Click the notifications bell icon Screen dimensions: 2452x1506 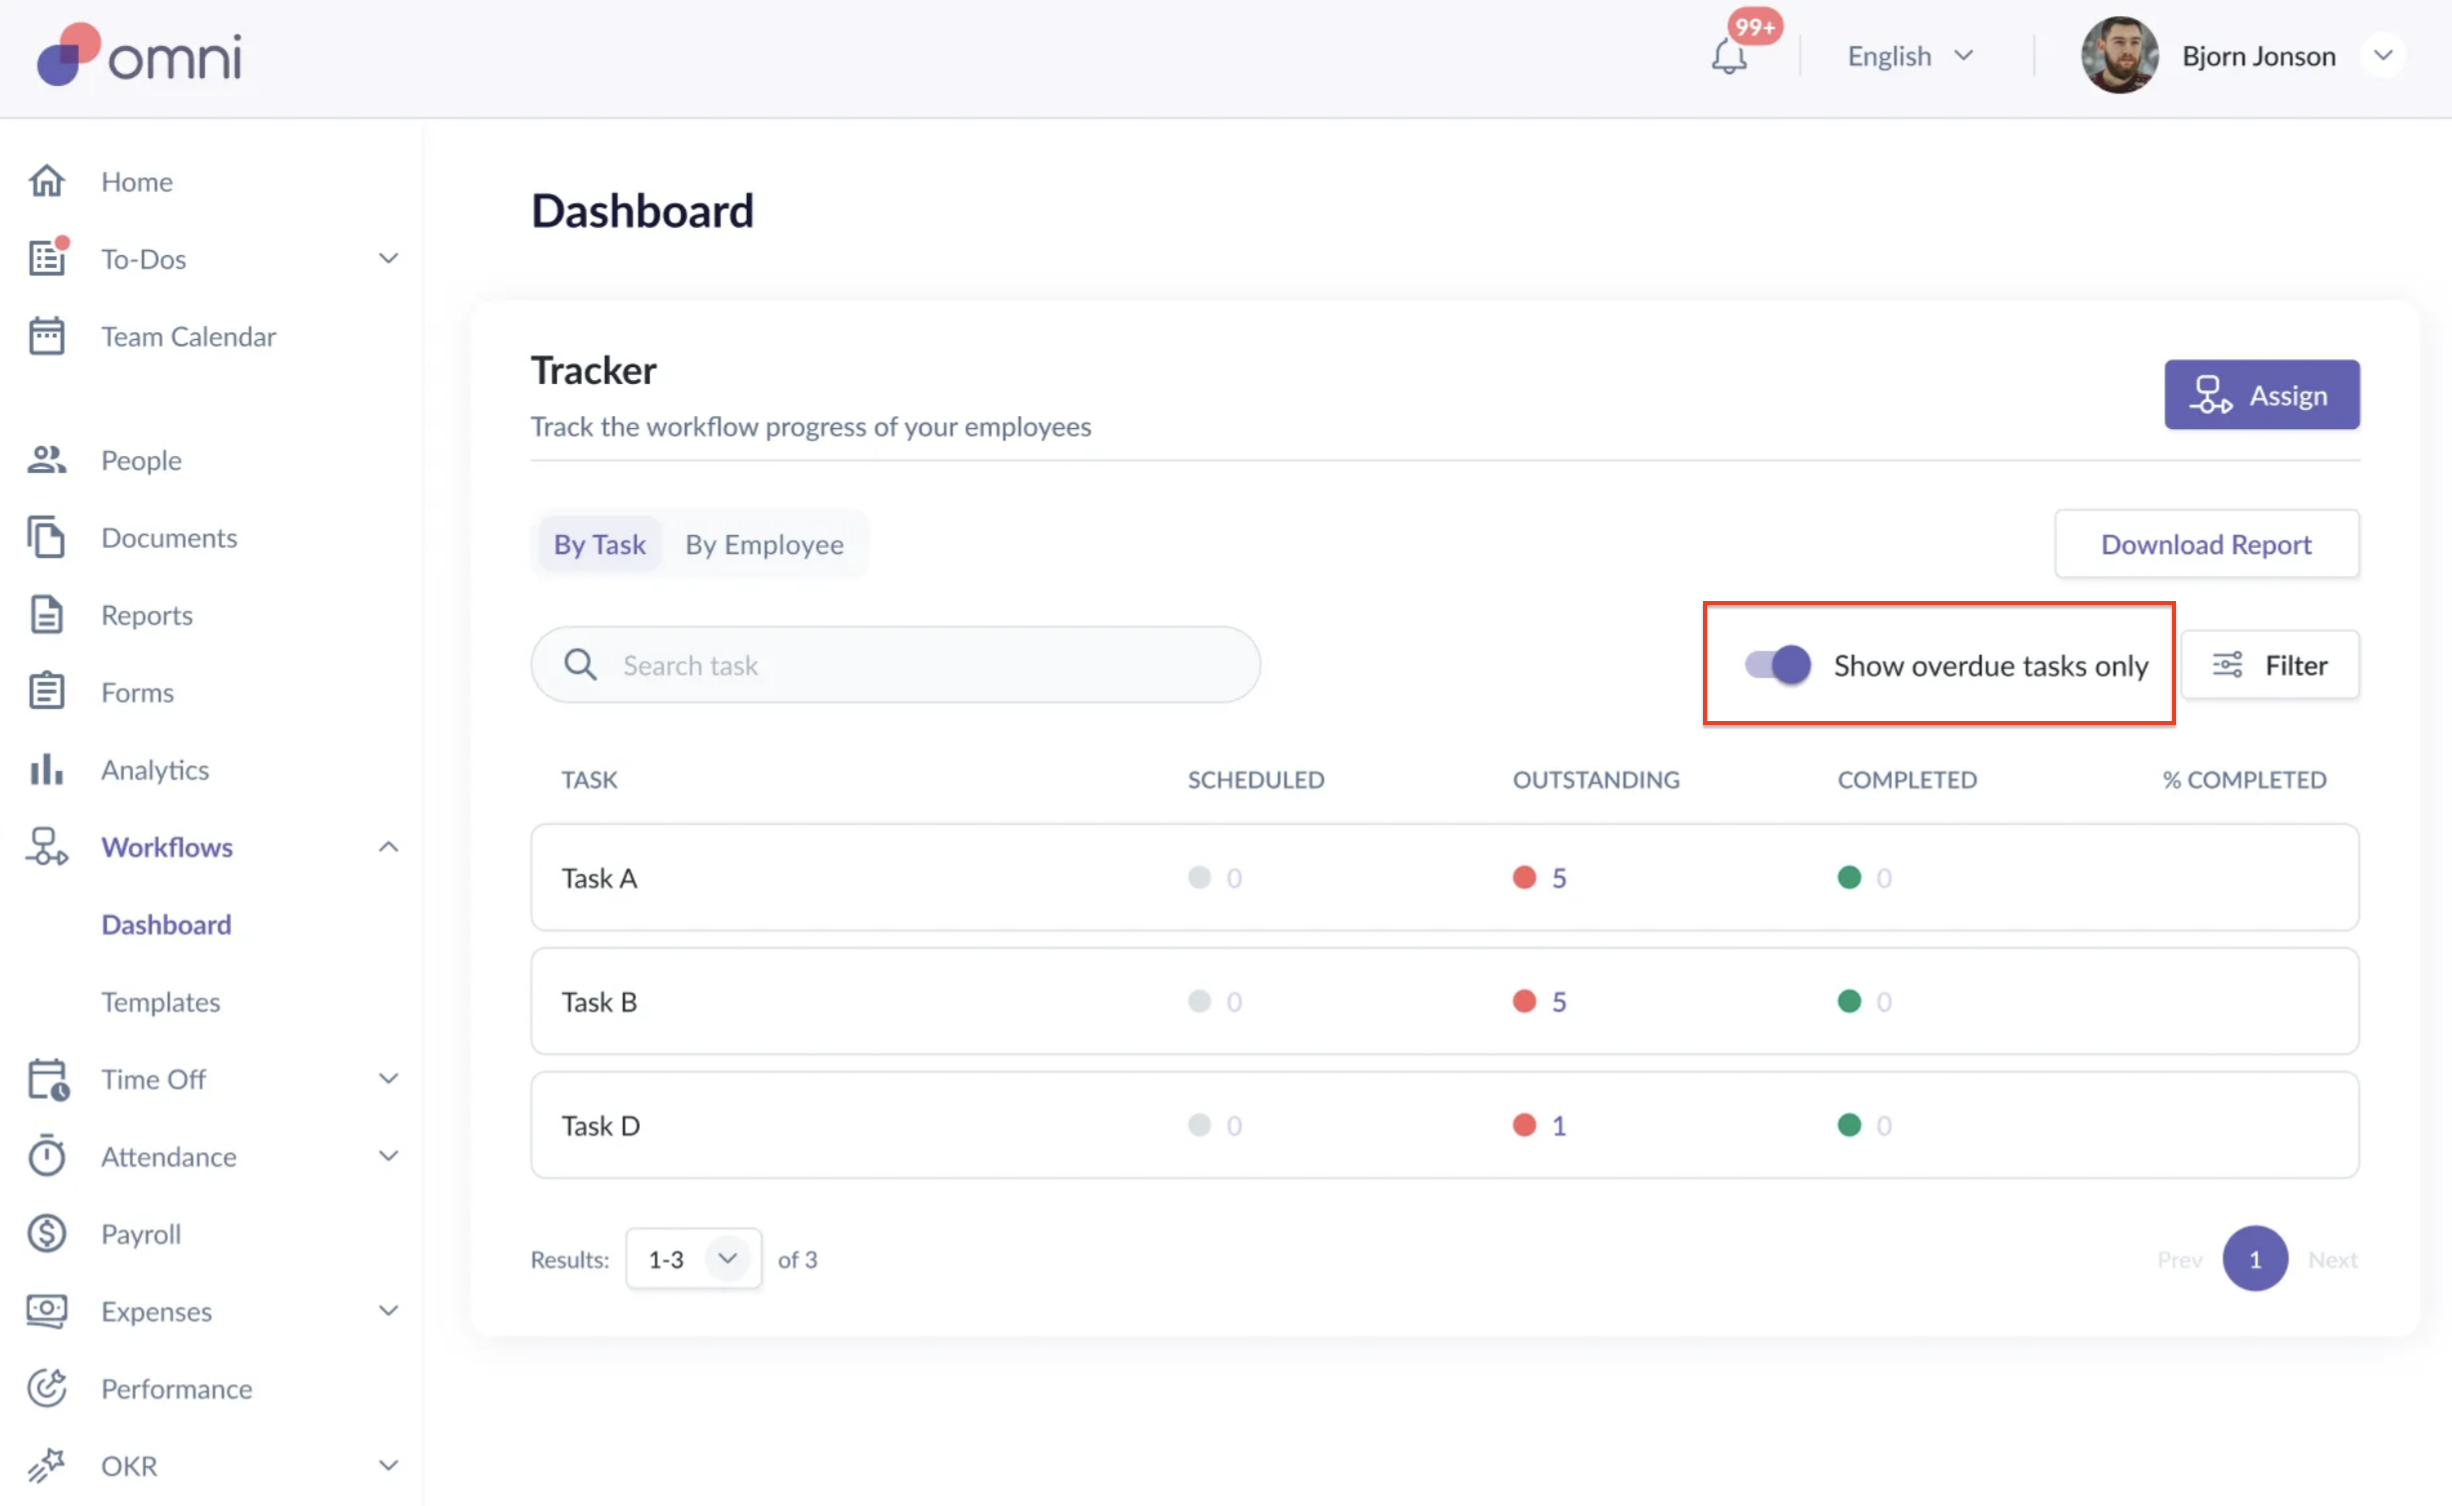click(1728, 56)
